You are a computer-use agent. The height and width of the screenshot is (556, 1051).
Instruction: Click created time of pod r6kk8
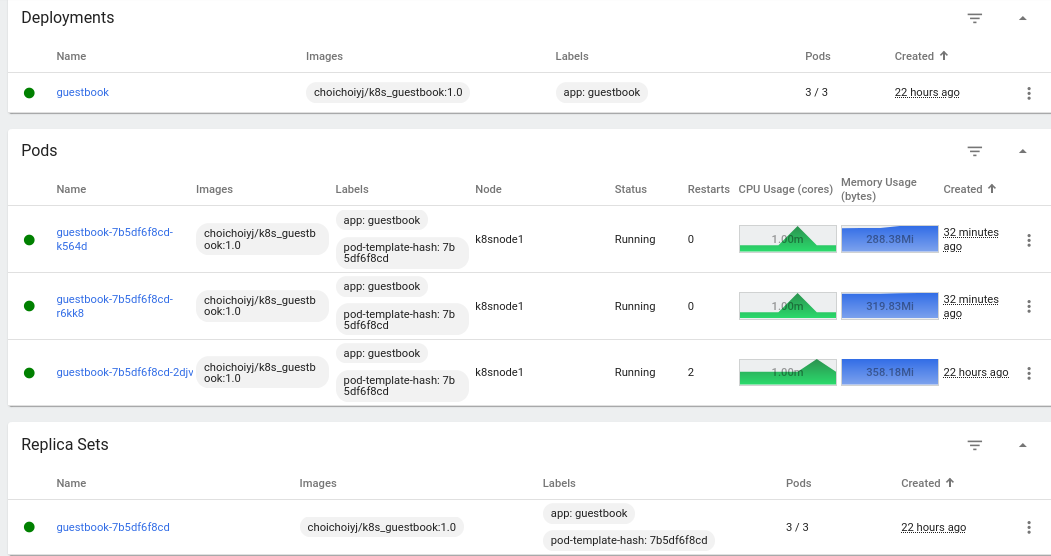[971, 306]
